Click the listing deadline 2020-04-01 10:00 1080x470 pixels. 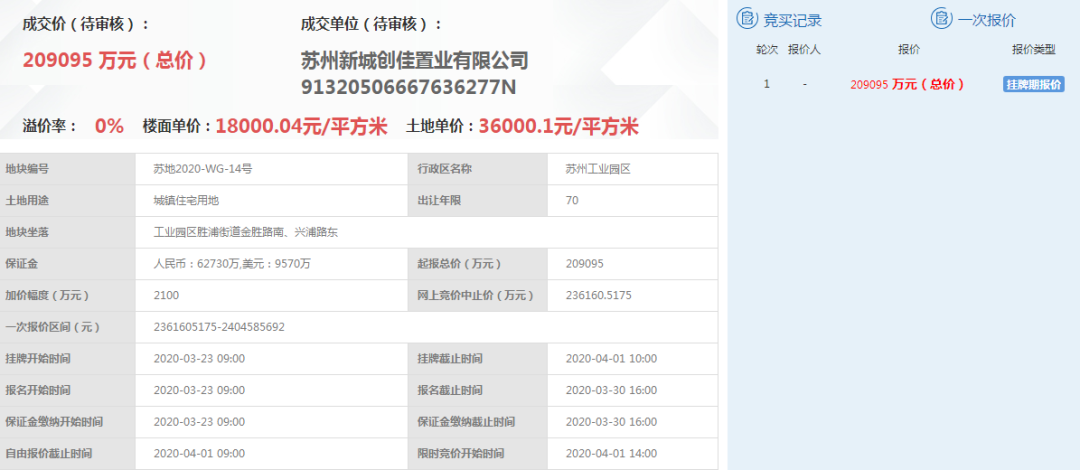coord(611,359)
